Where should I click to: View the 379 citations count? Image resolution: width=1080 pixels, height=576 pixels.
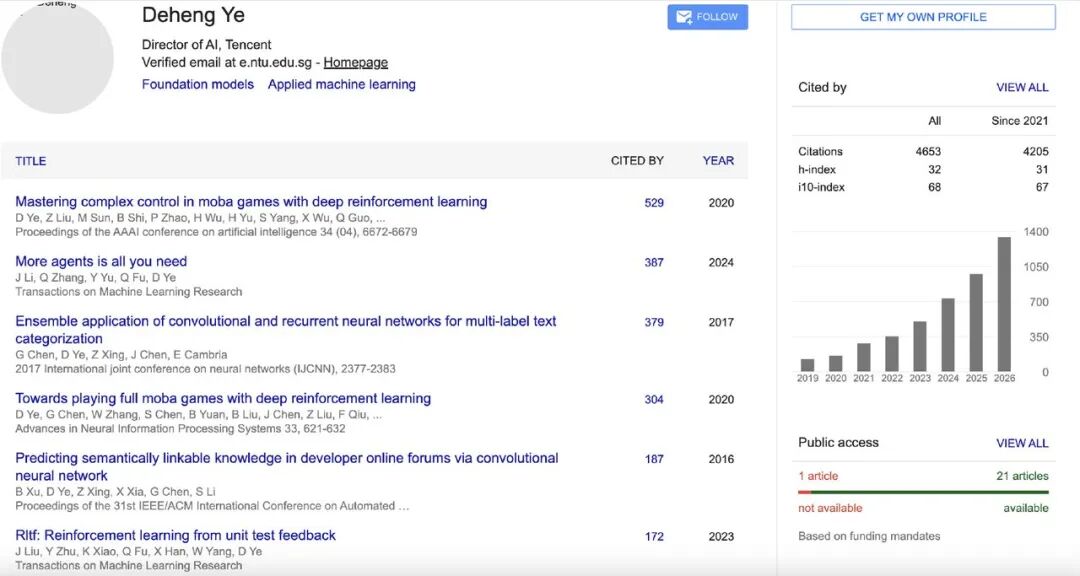click(x=654, y=322)
